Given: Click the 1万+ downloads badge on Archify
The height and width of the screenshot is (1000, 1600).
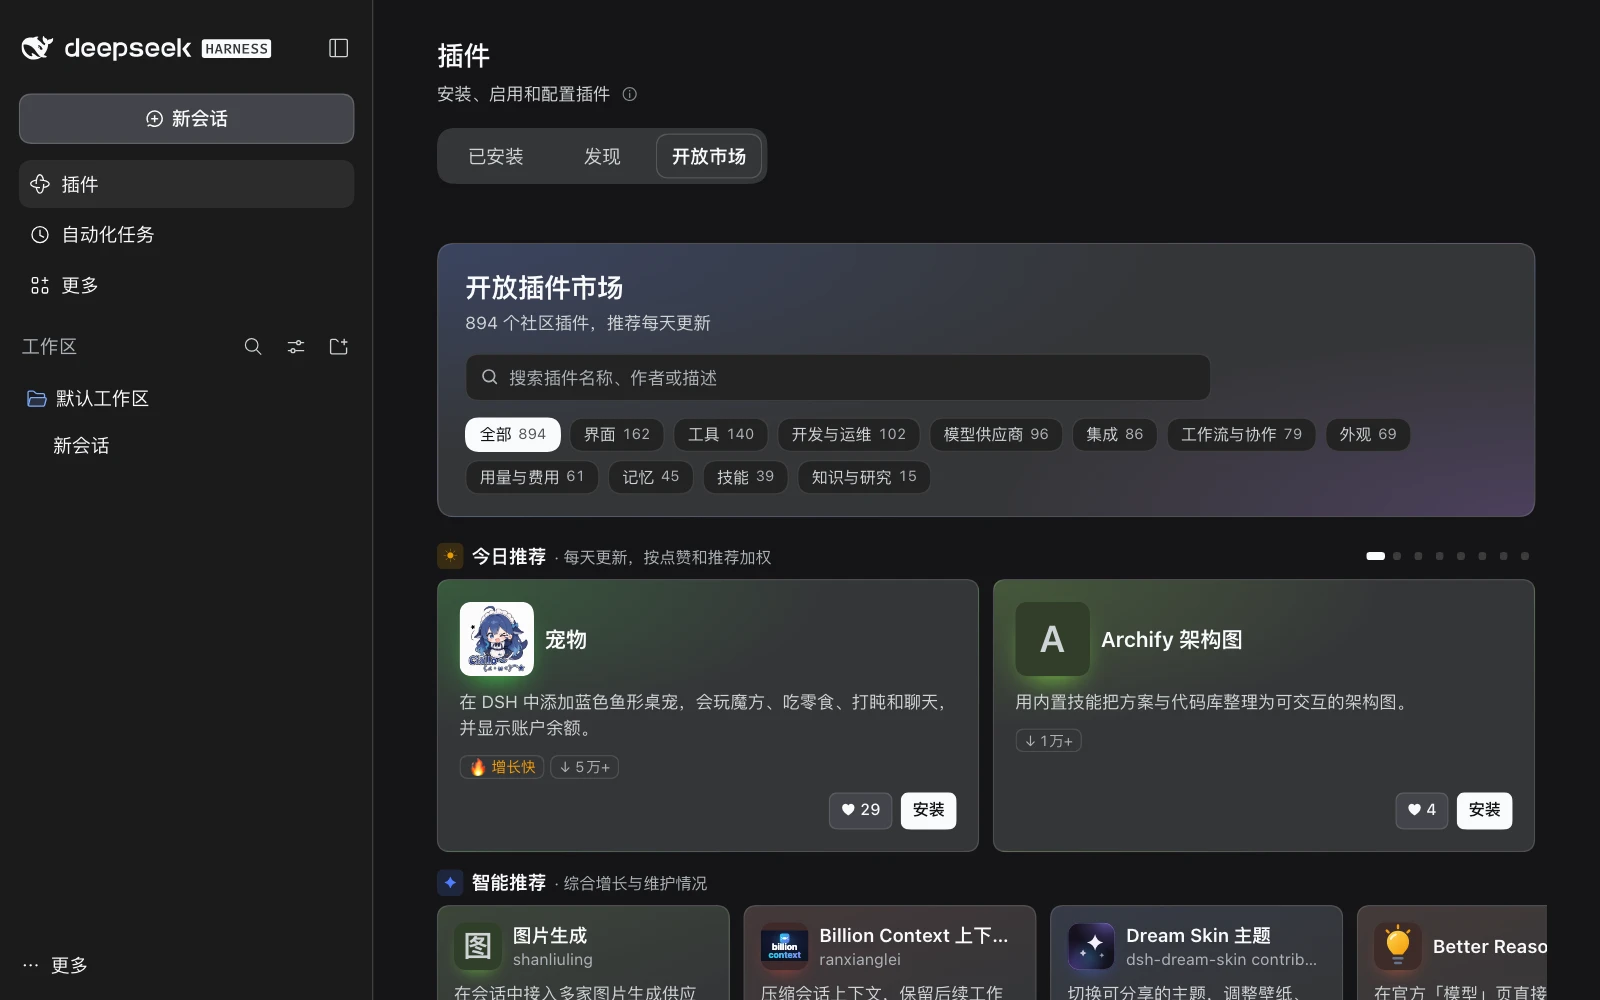Looking at the screenshot, I should coord(1049,741).
